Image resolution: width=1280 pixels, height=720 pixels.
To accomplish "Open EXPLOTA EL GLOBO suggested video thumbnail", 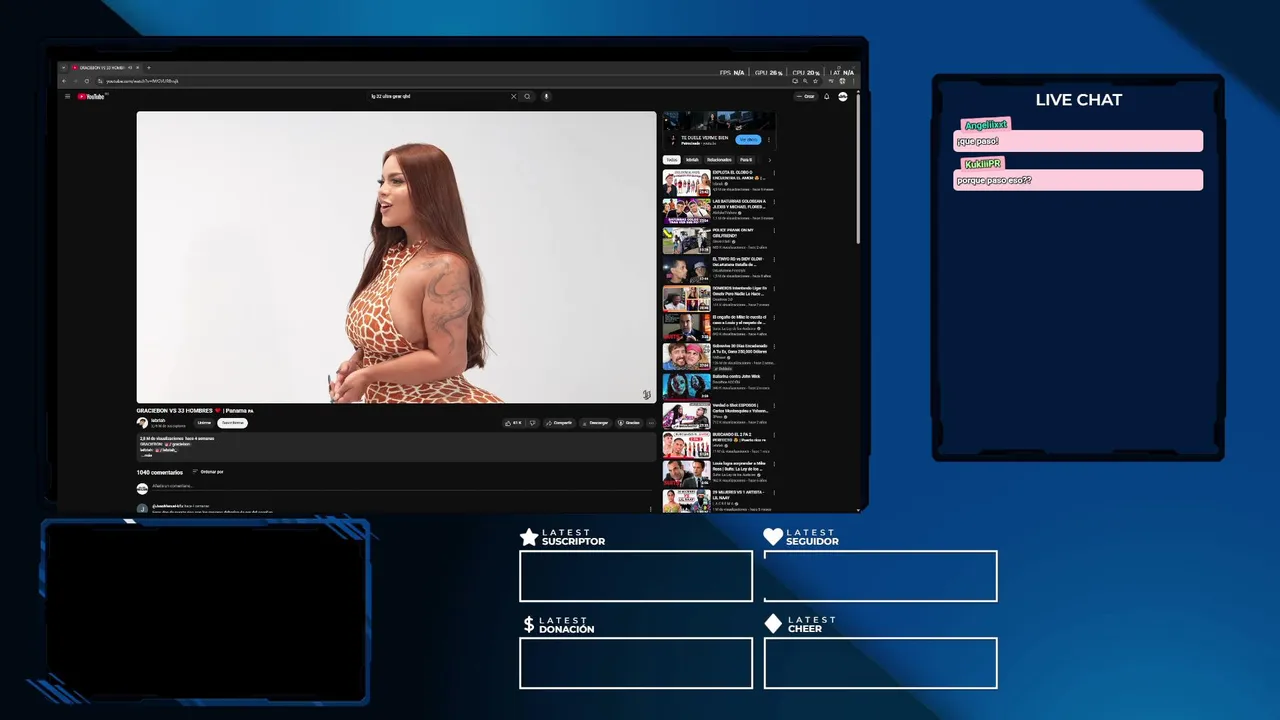I will [686, 182].
